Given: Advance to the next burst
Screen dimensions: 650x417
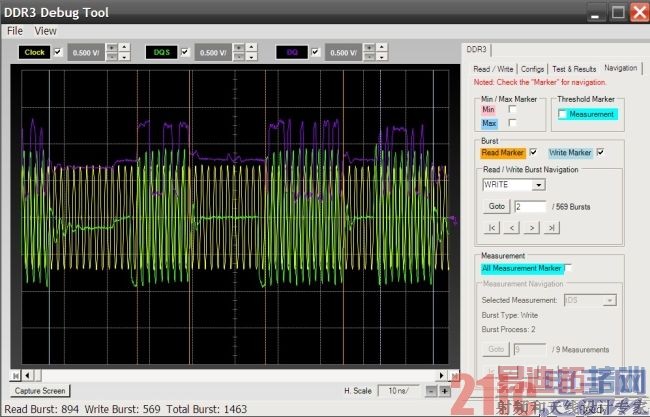Looking at the screenshot, I should click(530, 228).
